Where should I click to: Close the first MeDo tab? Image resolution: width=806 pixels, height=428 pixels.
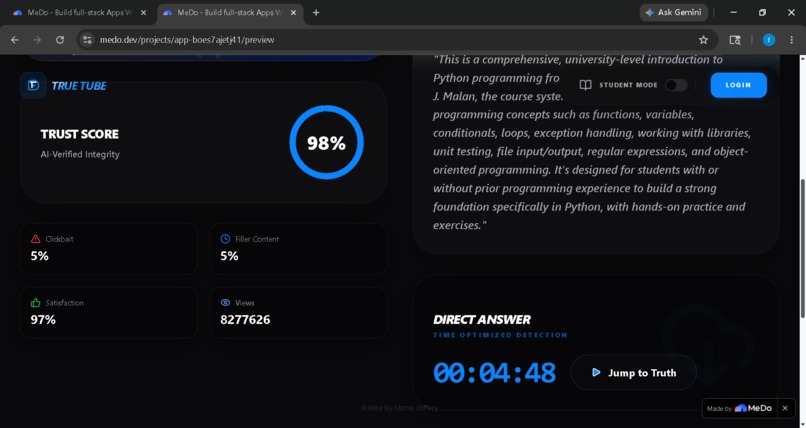tap(143, 12)
